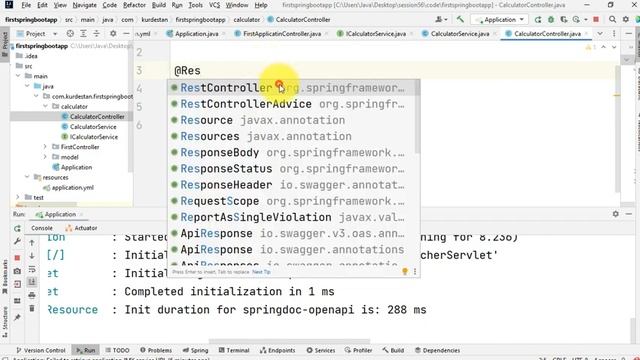This screenshot has height=360, width=640.
Task: Toggle the Structure side panel
Action: 5,322
